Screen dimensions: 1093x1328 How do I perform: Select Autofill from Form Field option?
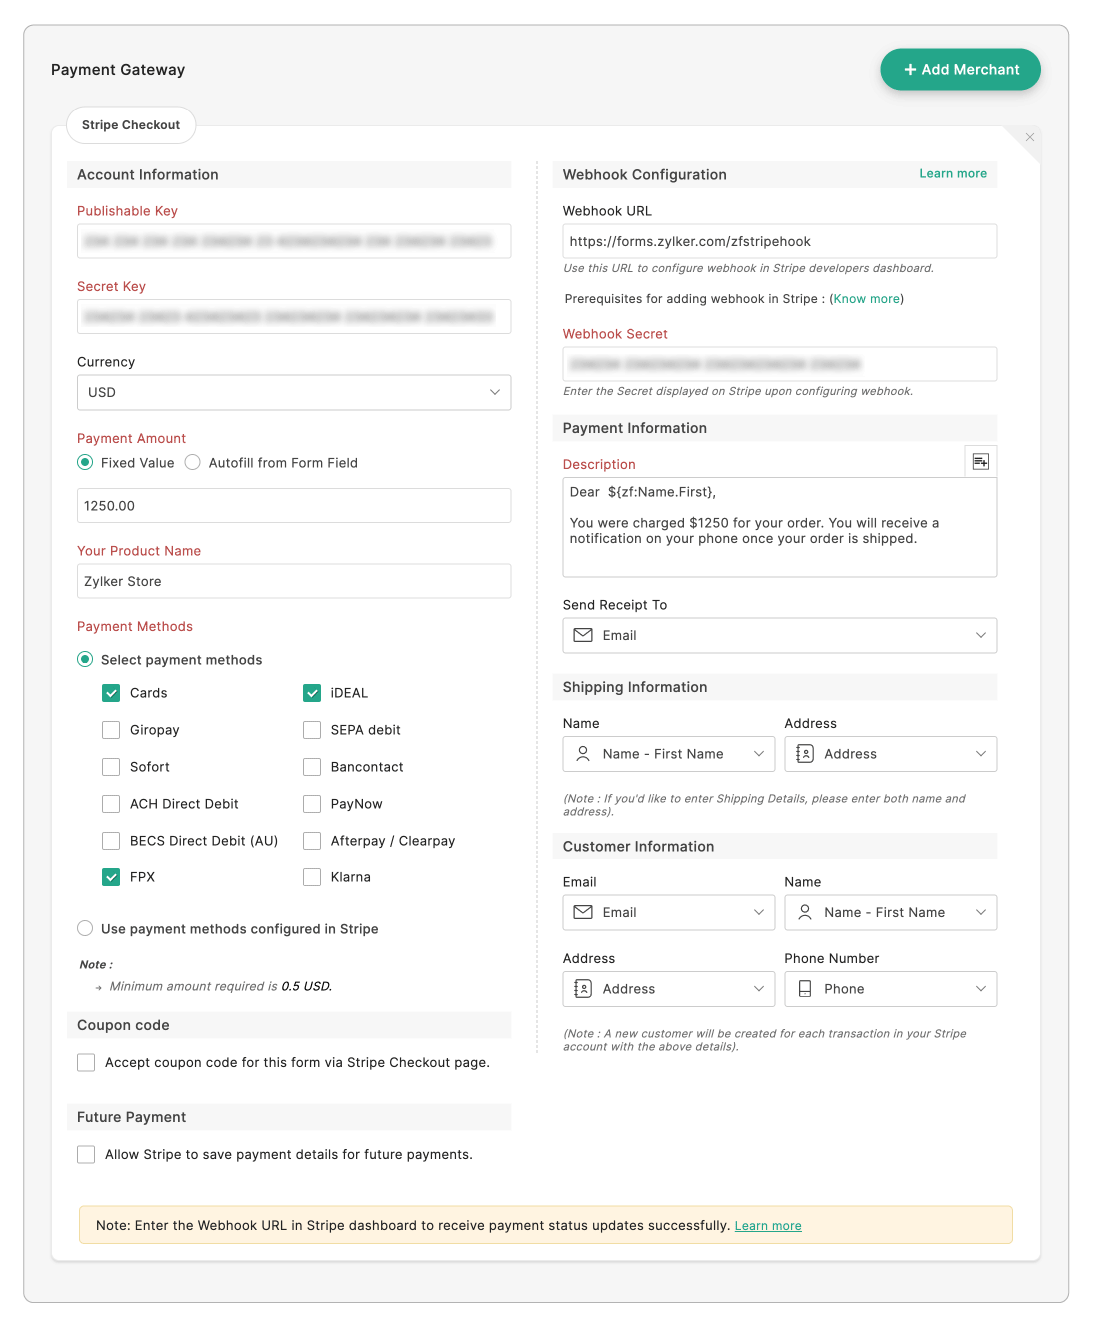(x=193, y=463)
